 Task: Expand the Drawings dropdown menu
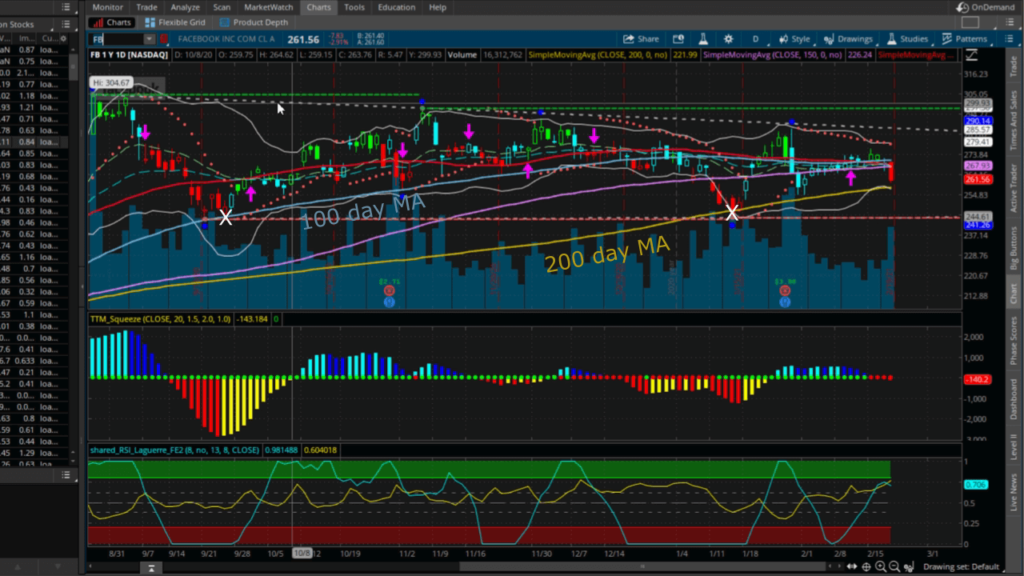(x=848, y=39)
